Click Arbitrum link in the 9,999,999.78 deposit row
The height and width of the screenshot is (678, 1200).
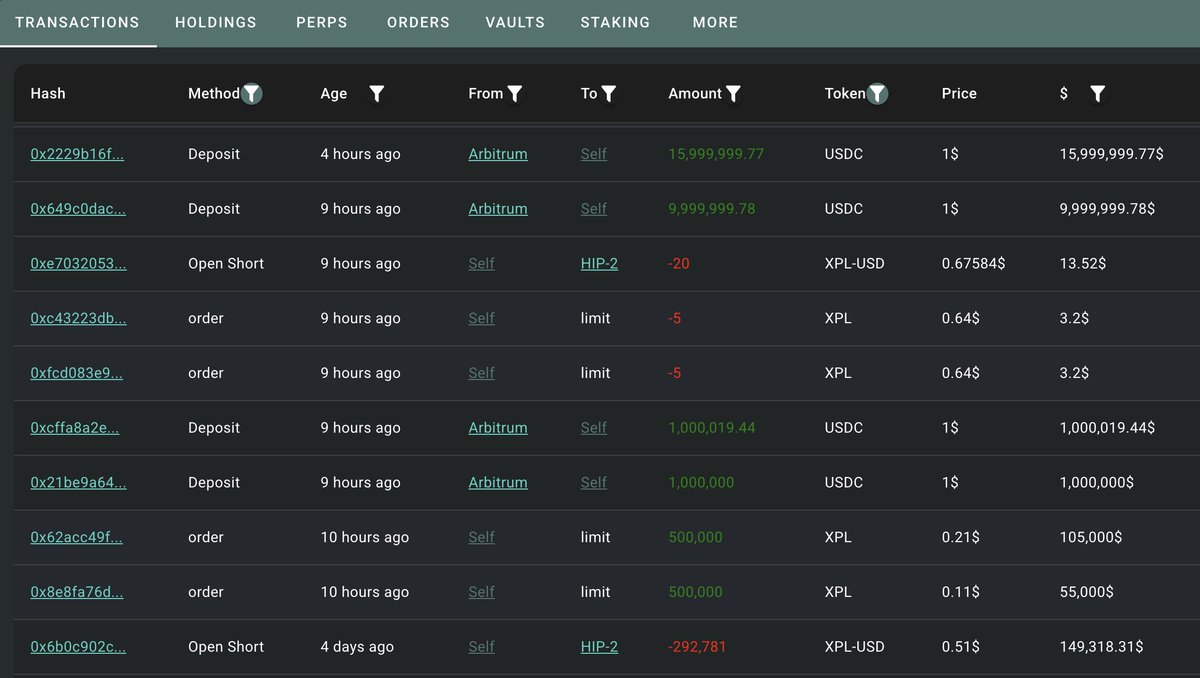tap(498, 209)
